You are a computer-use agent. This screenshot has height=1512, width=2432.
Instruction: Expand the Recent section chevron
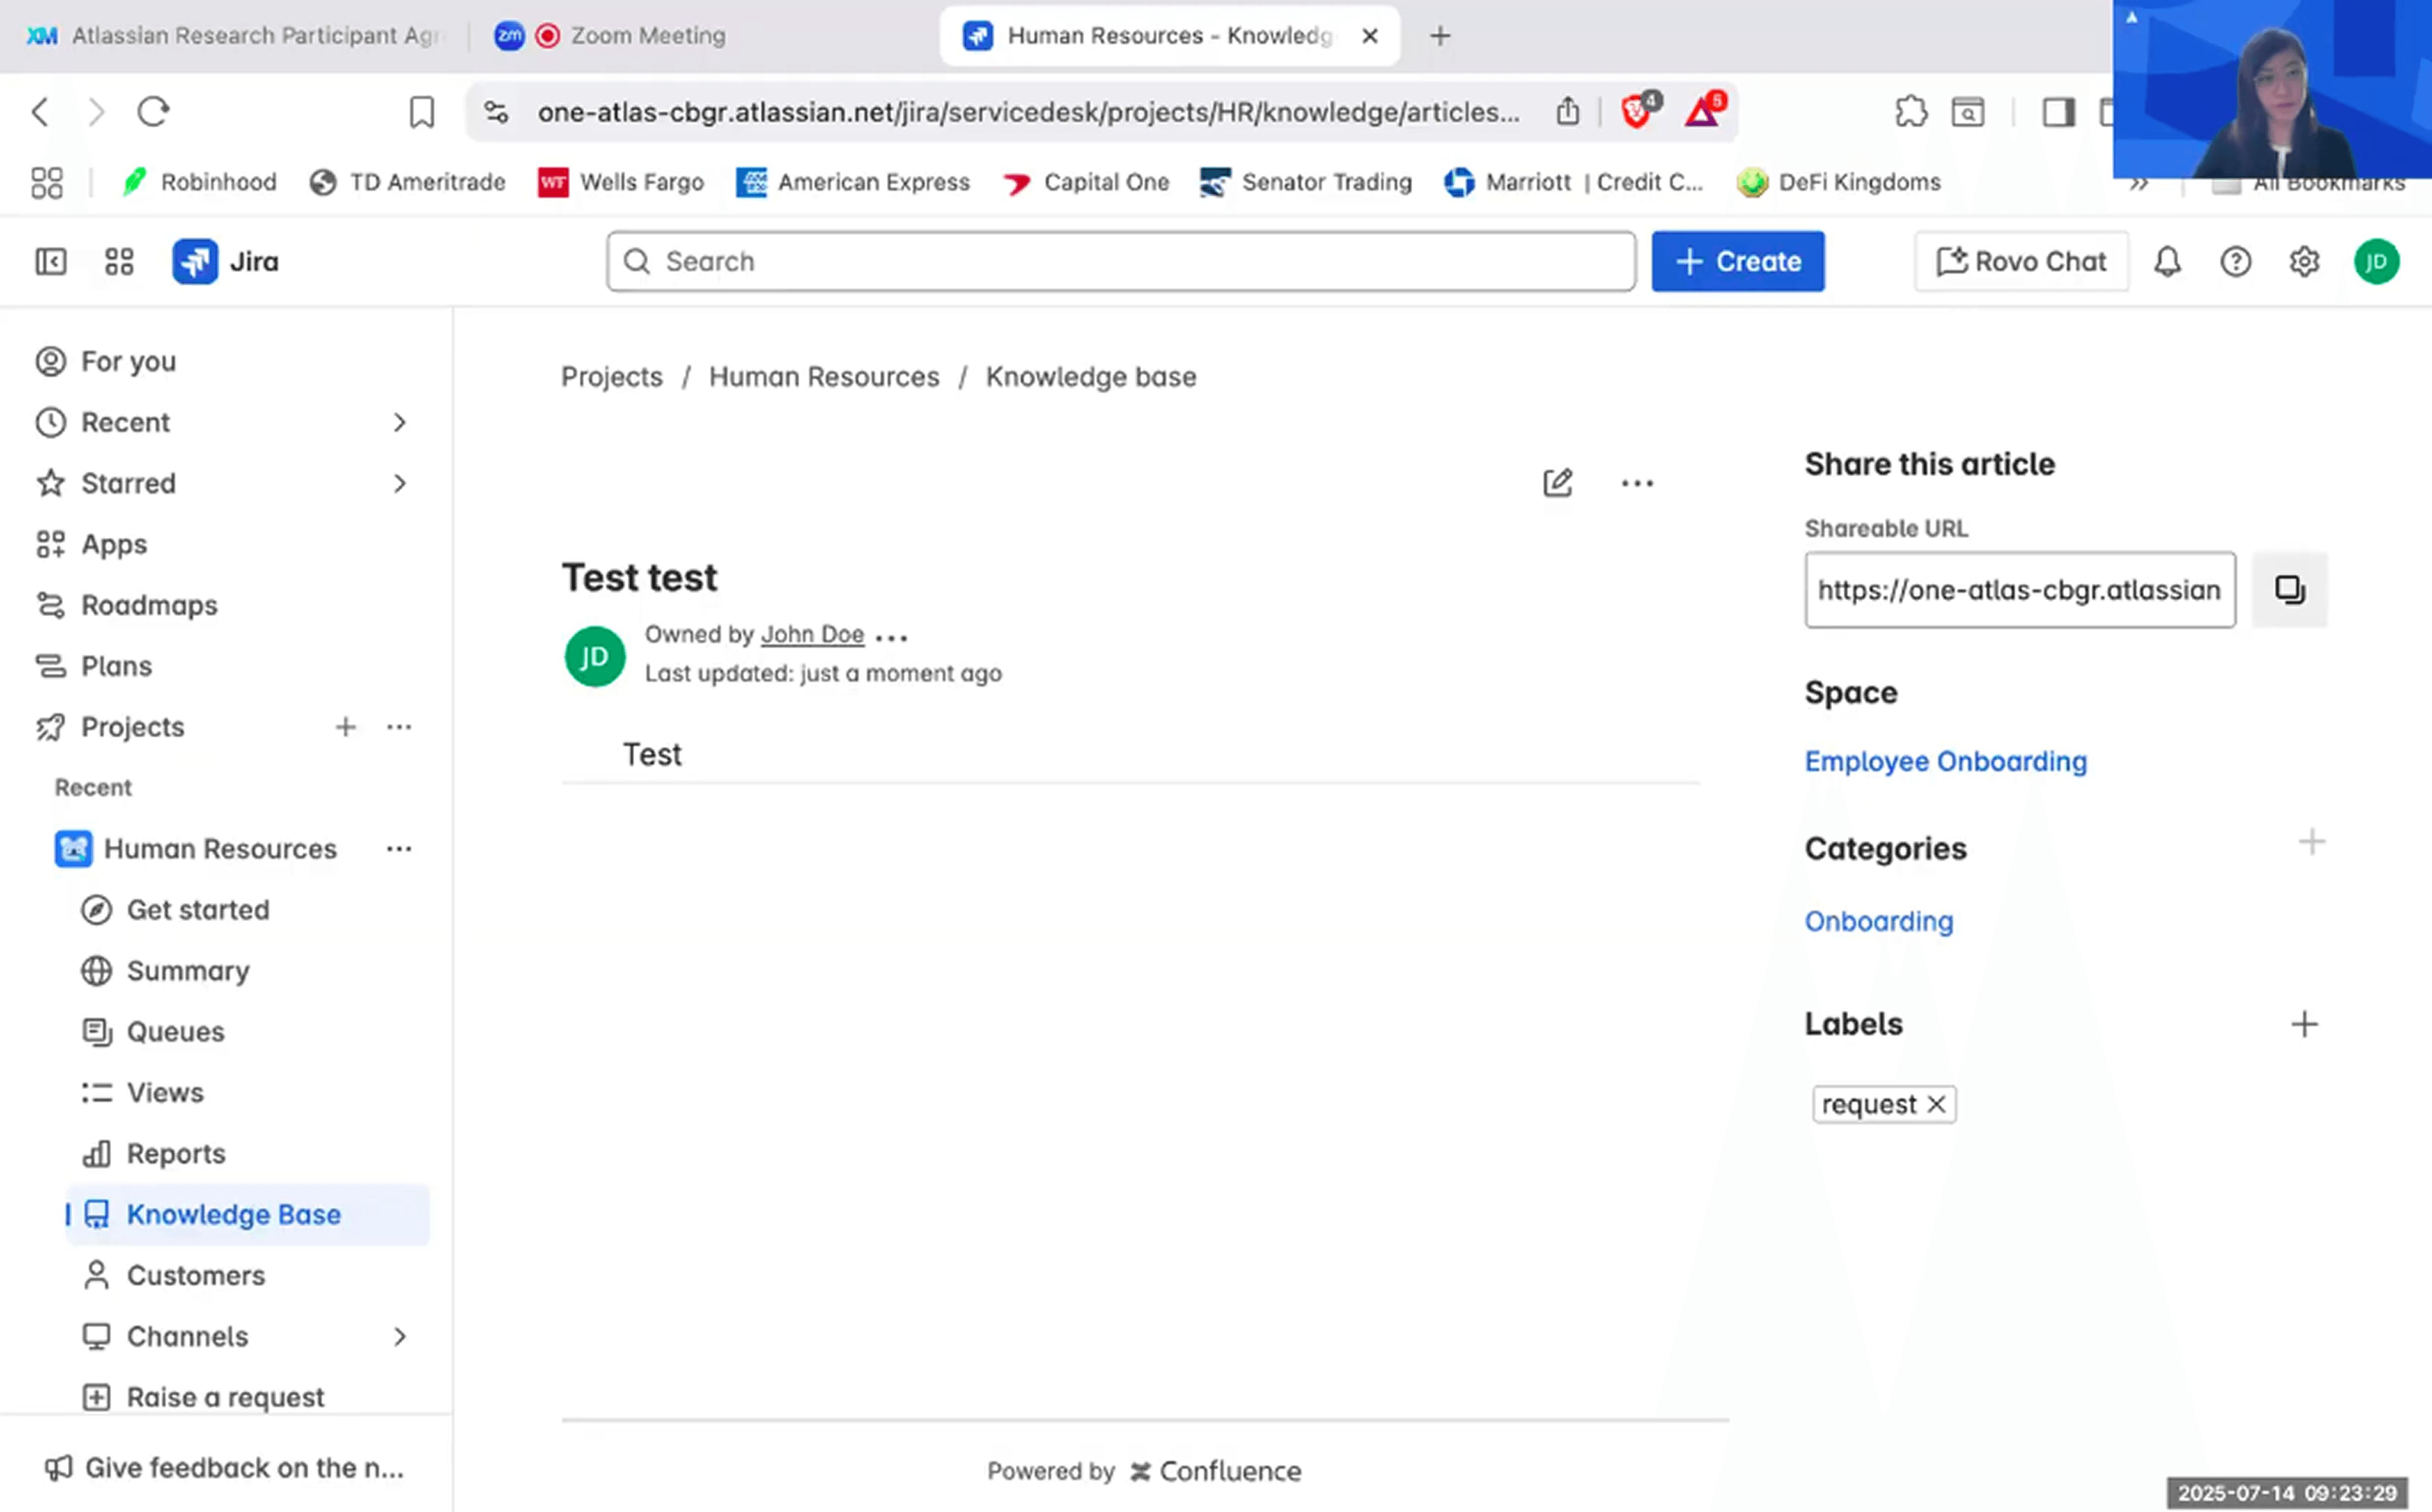click(x=399, y=423)
